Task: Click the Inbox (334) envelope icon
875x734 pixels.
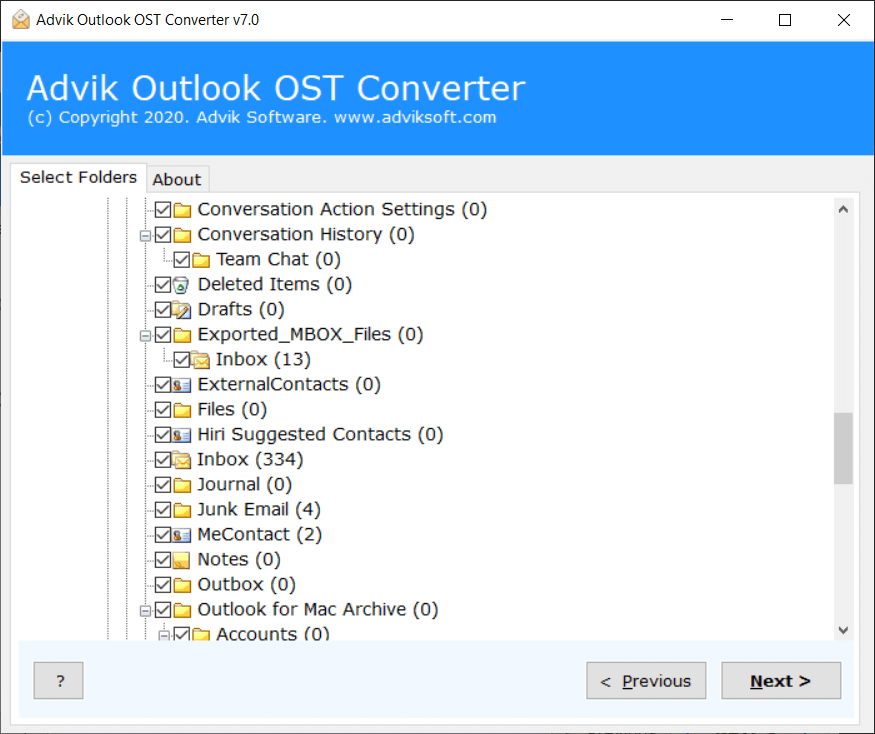Action: click(x=182, y=460)
